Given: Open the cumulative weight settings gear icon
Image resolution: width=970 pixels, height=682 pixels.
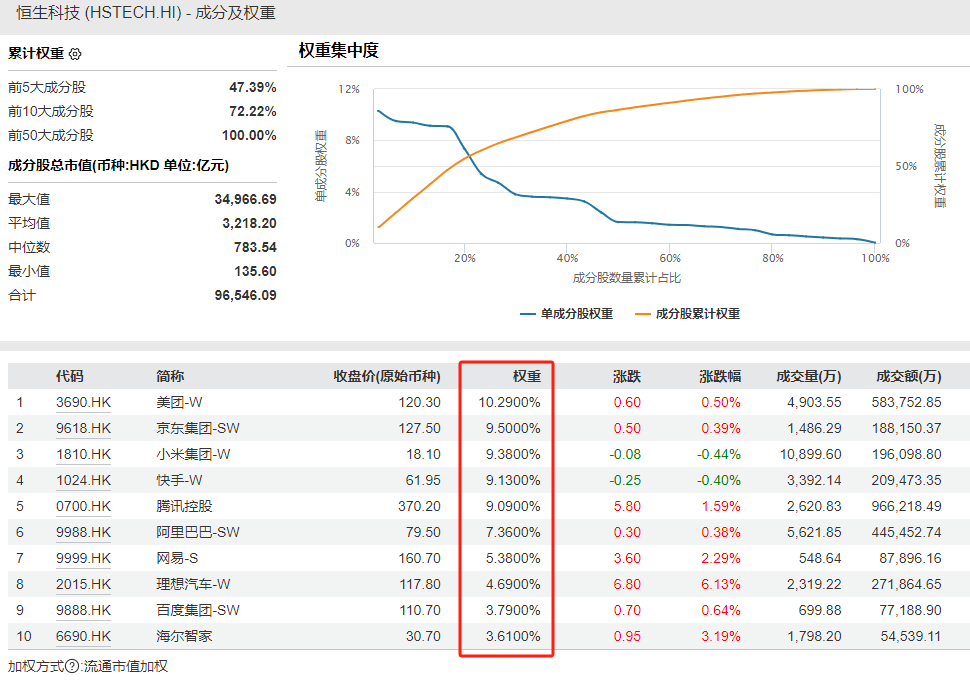Looking at the screenshot, I should point(75,54).
